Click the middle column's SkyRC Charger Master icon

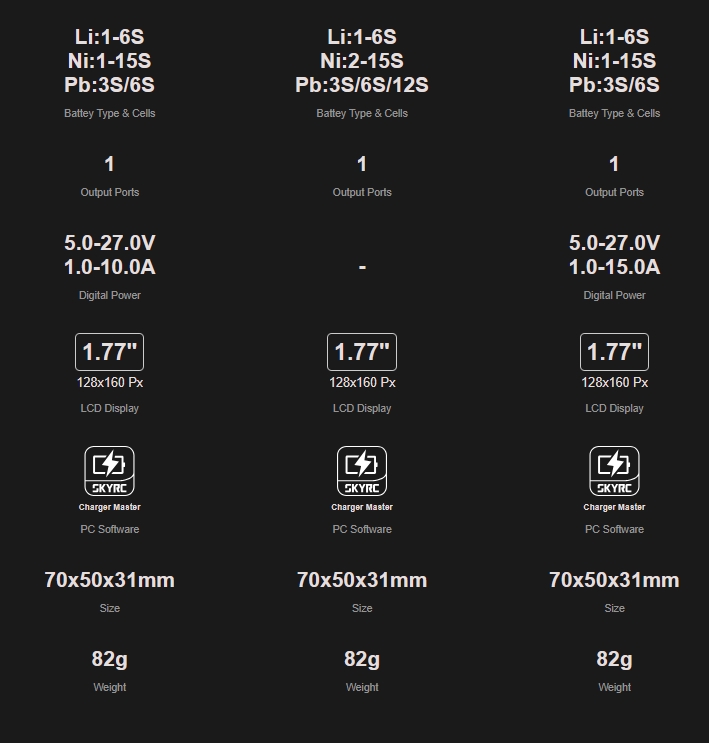point(362,471)
